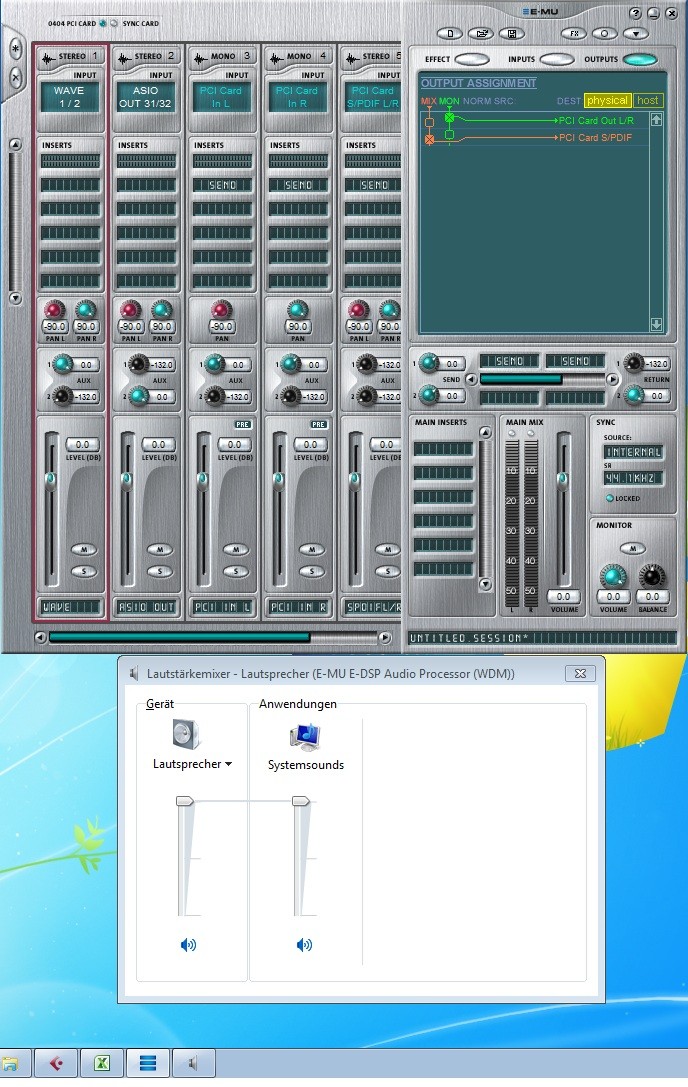The width and height of the screenshot is (688, 1087).
Task: Click the Monitor volume knob
Action: coord(613,576)
